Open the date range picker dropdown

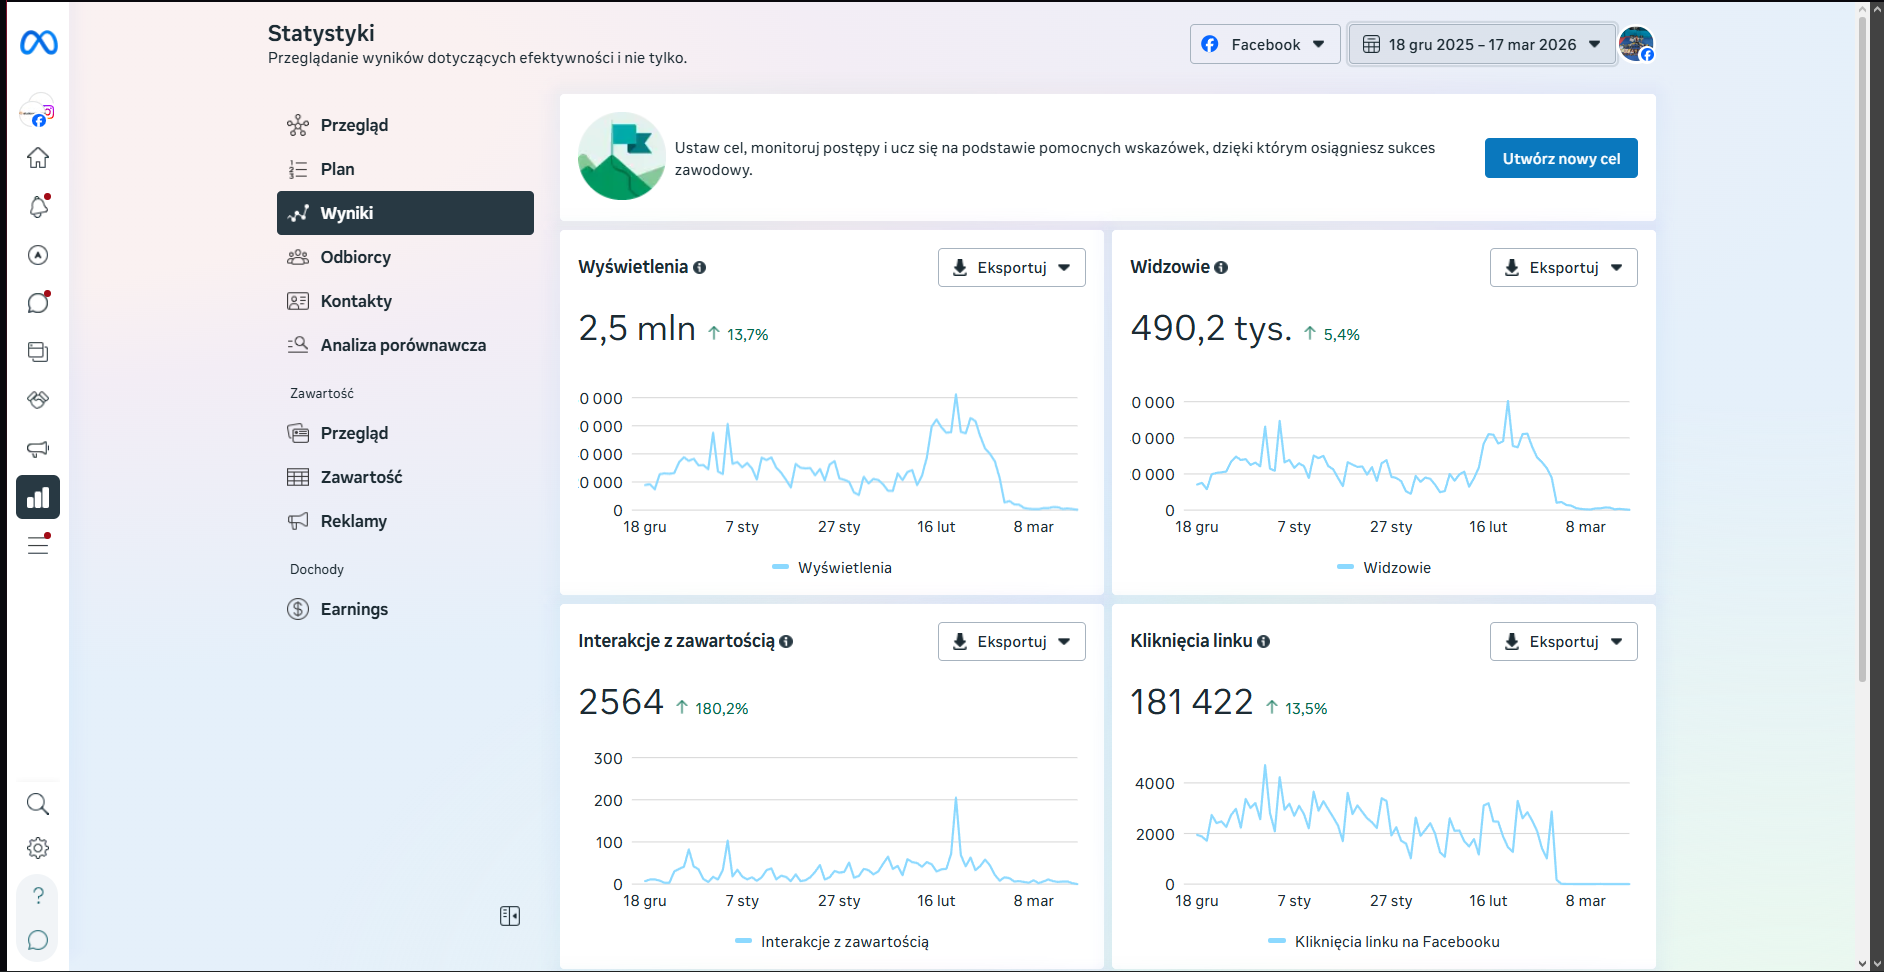1482,44
